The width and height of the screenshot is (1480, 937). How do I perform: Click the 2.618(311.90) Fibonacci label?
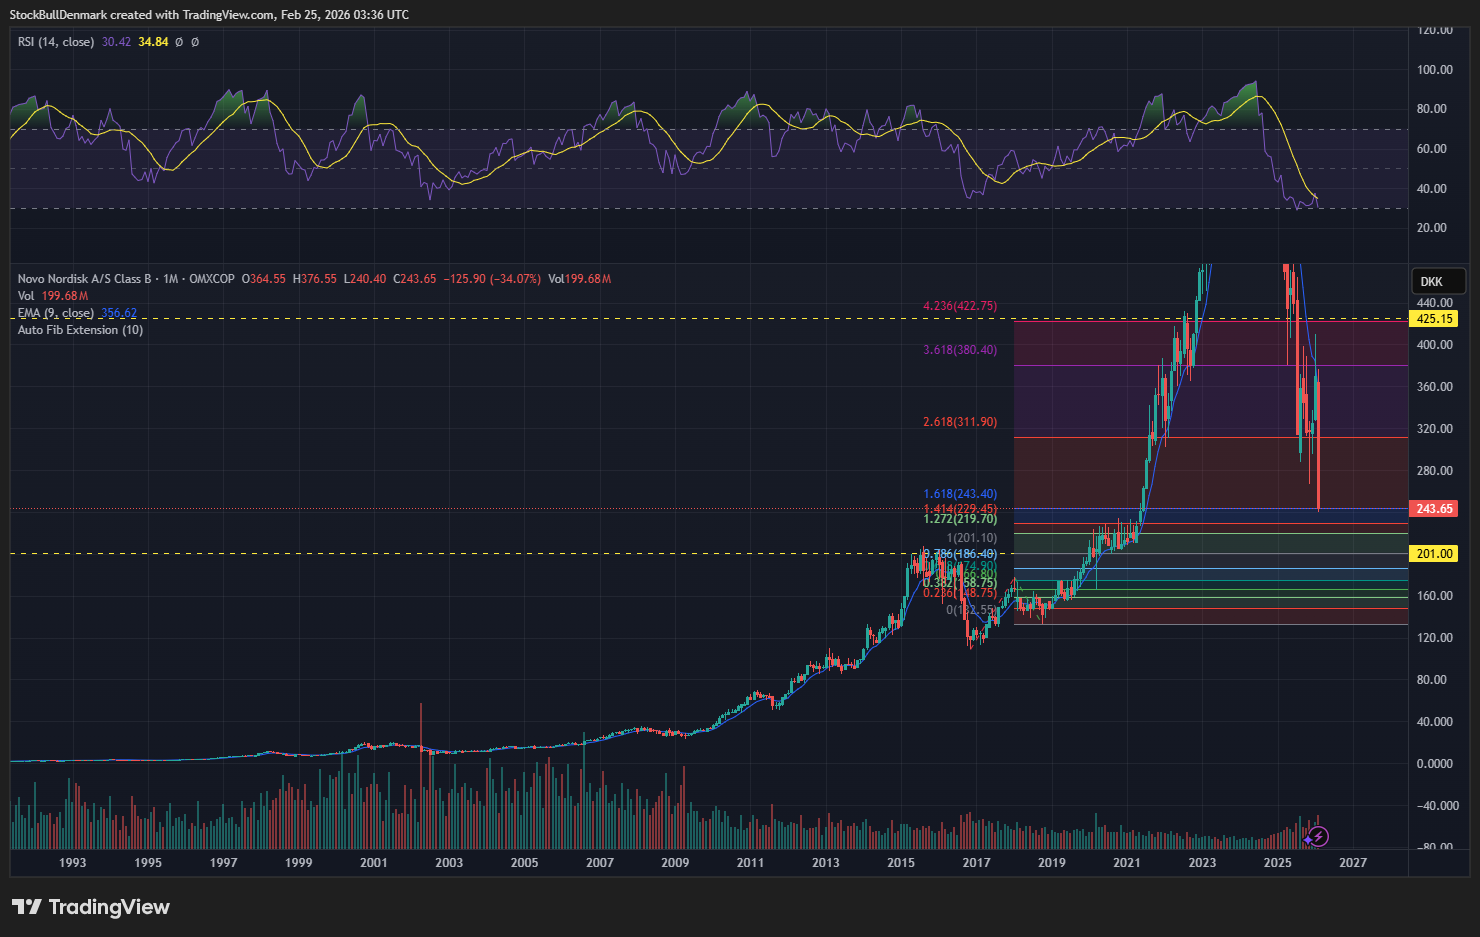pos(959,422)
